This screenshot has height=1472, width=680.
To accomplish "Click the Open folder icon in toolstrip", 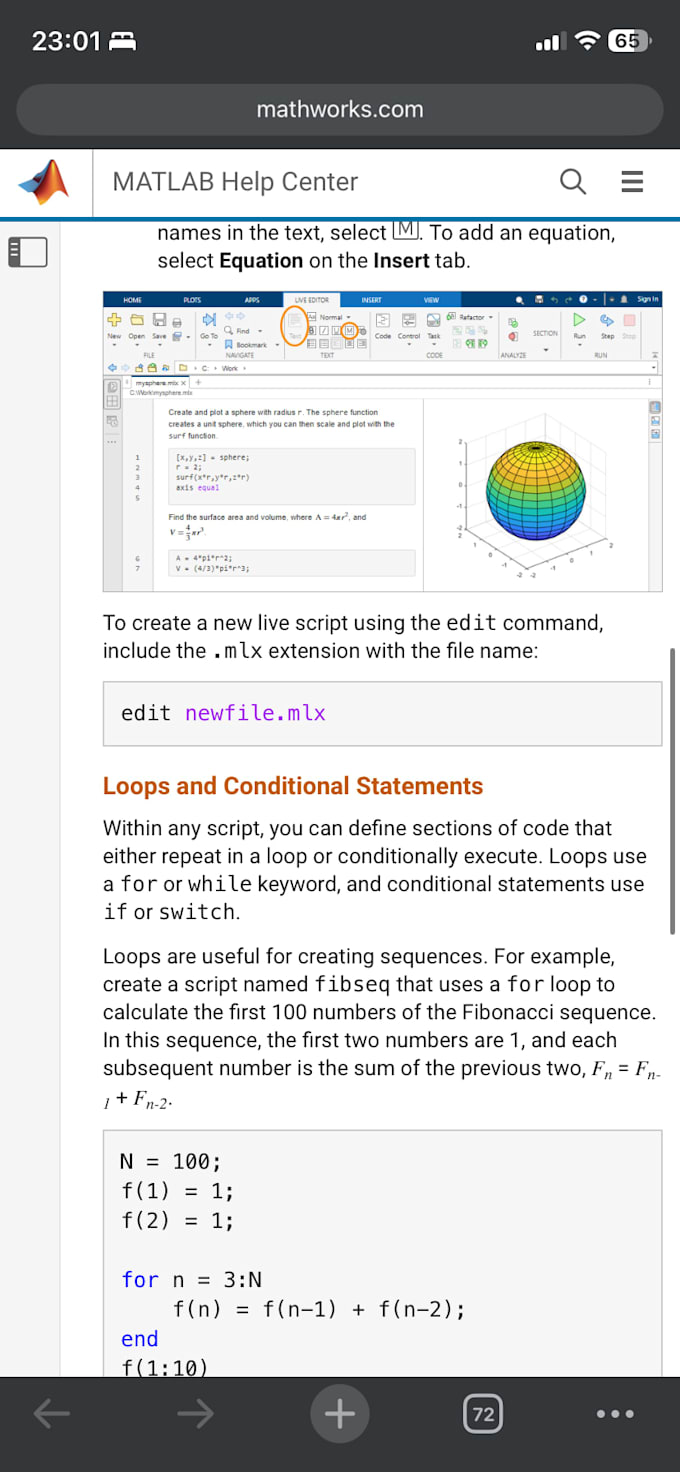I will (136, 319).
